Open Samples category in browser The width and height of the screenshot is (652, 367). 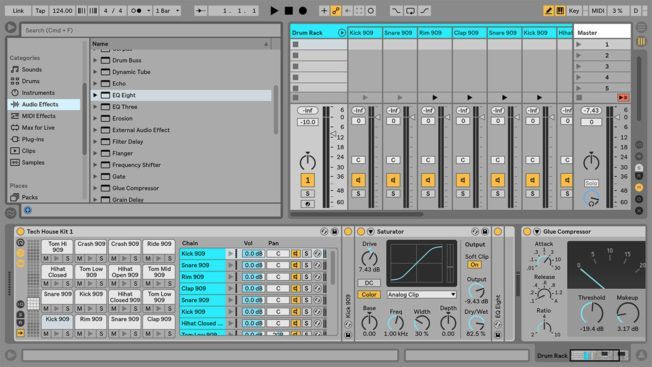[33, 163]
